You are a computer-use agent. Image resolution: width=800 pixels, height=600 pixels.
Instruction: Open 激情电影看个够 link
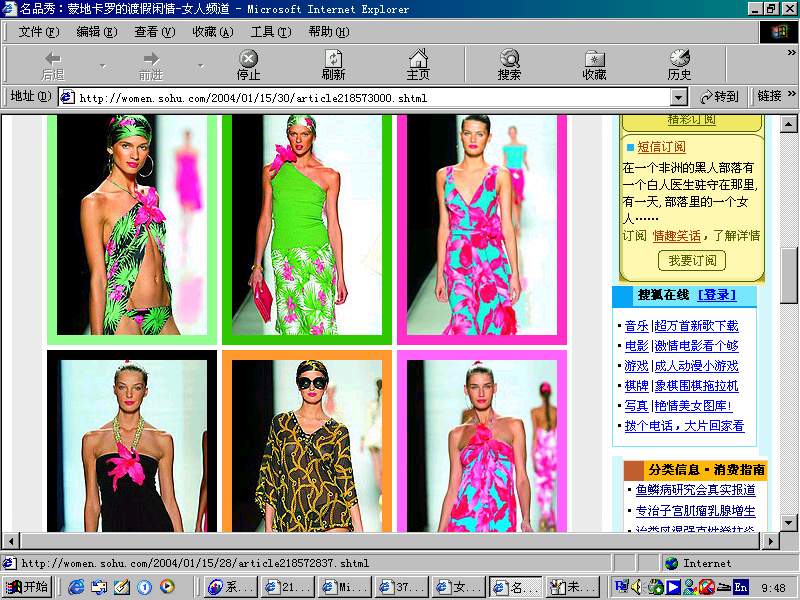[696, 346]
